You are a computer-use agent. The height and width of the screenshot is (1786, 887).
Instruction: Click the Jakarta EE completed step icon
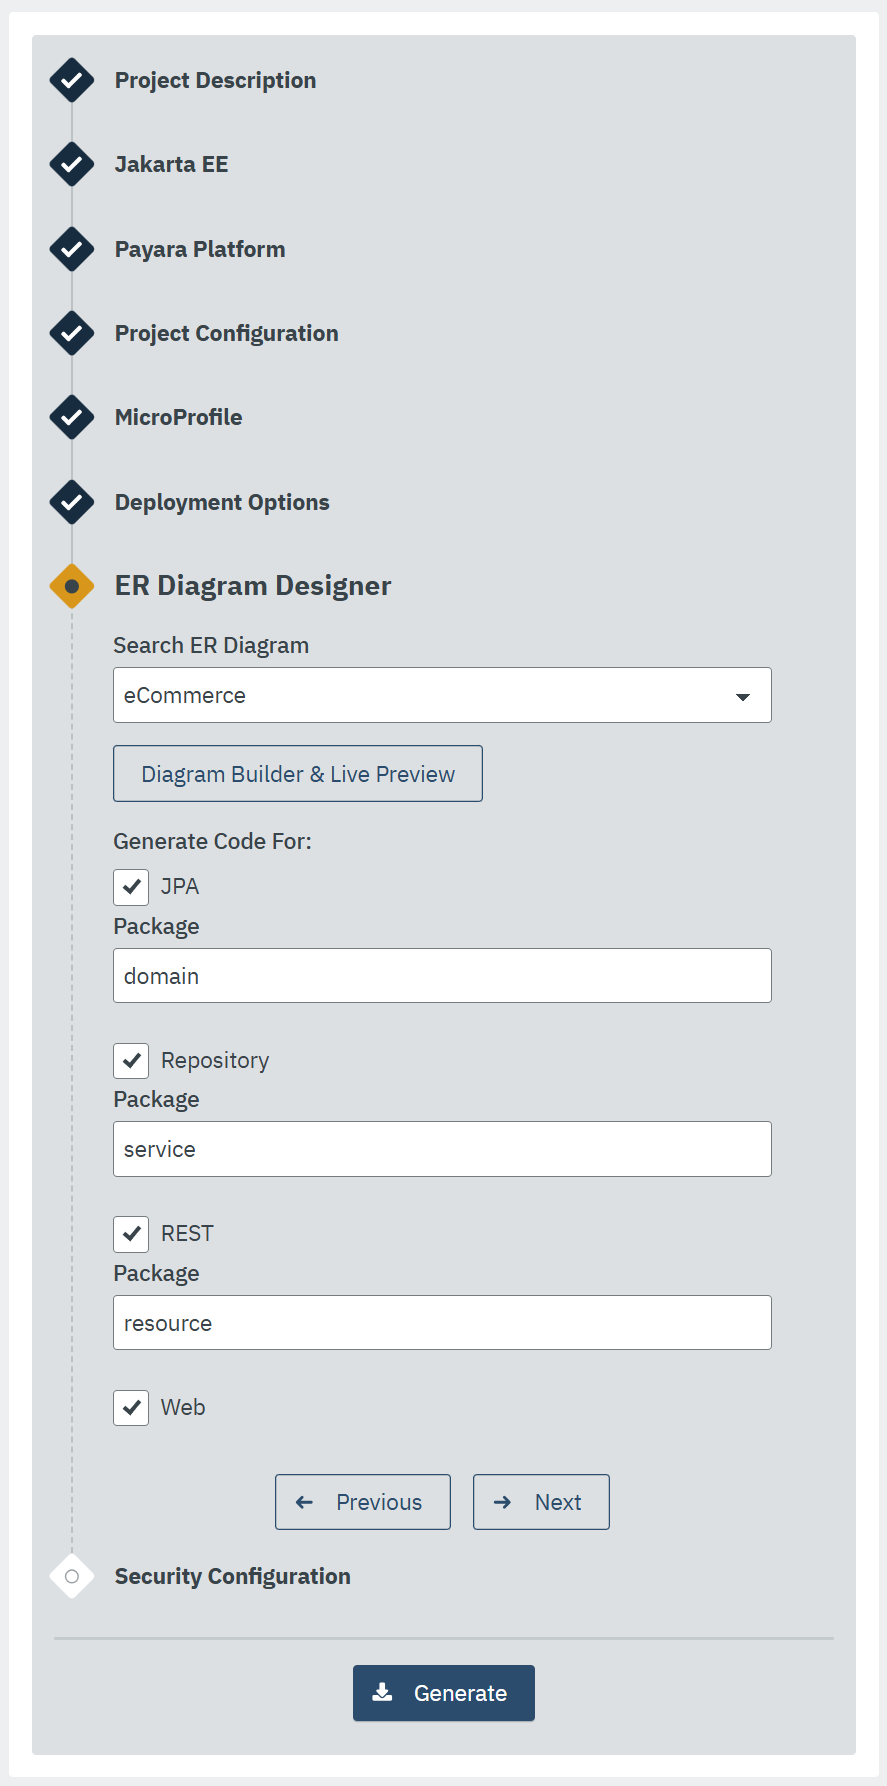tap(72, 164)
